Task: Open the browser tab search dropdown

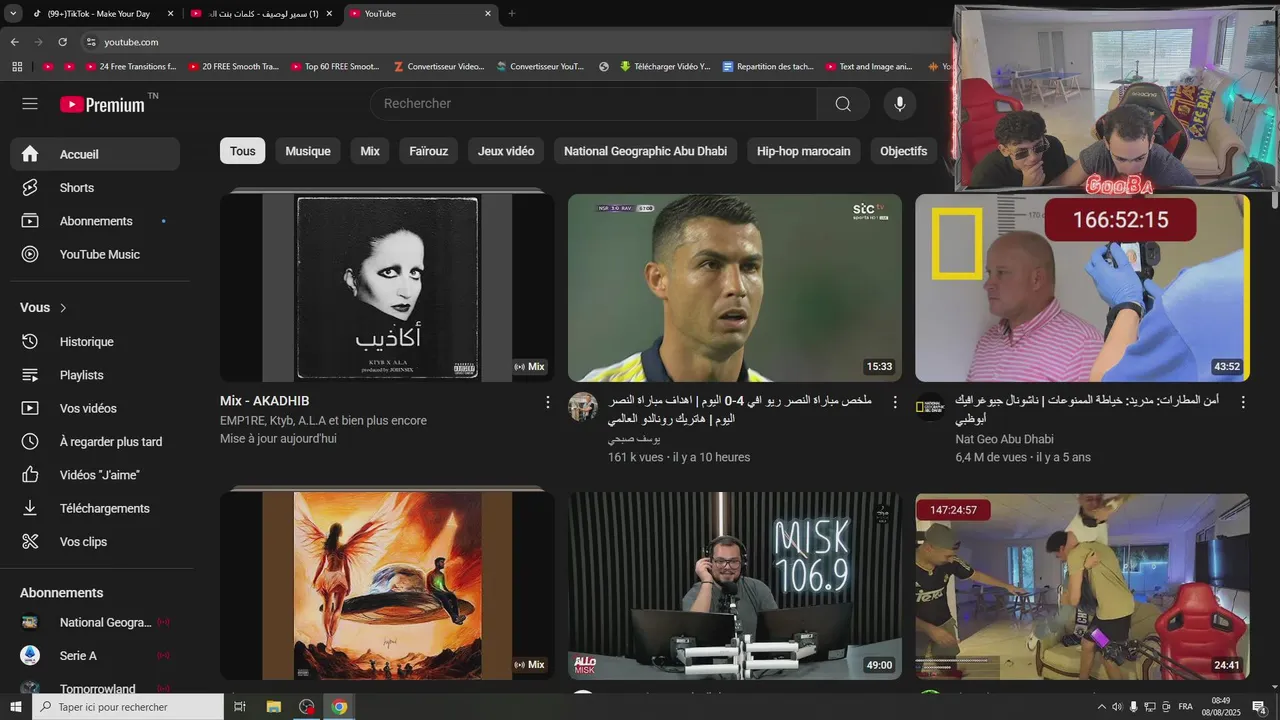Action: coord(13,14)
